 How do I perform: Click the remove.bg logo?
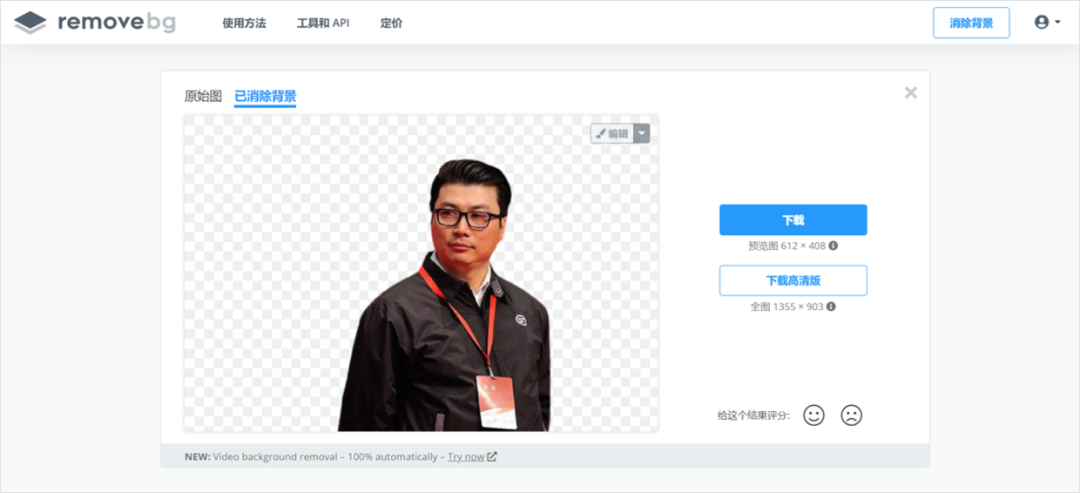(95, 23)
